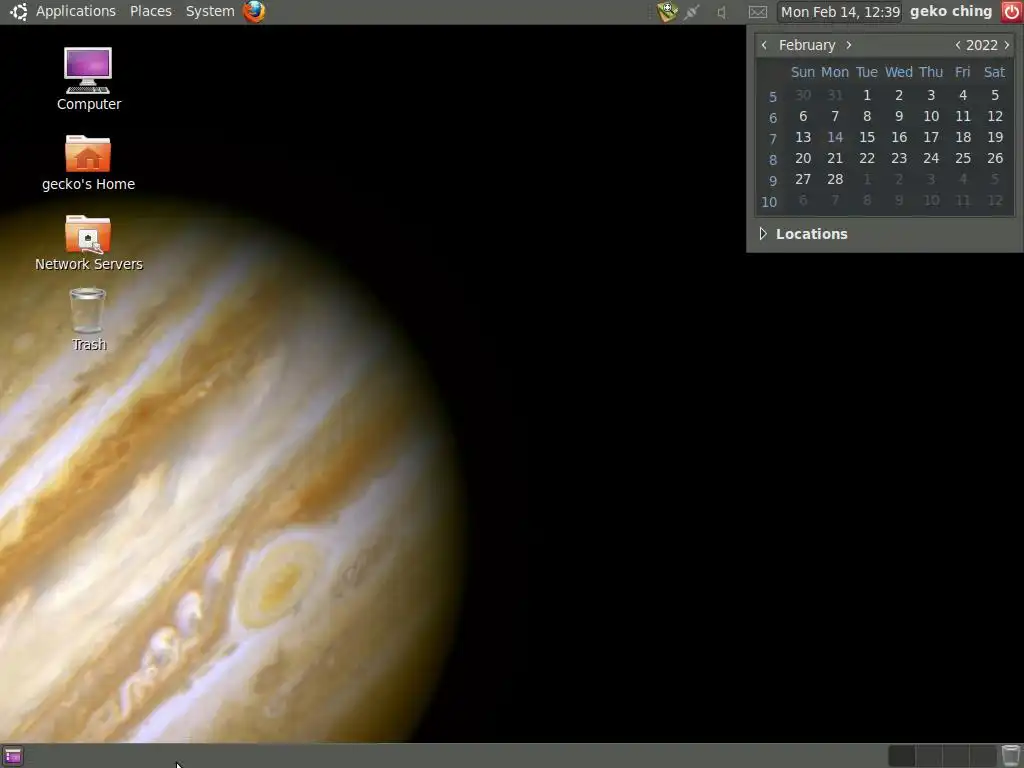Viewport: 1024px width, 768px height.
Task: Switch to the third workspace
Action: click(955, 756)
